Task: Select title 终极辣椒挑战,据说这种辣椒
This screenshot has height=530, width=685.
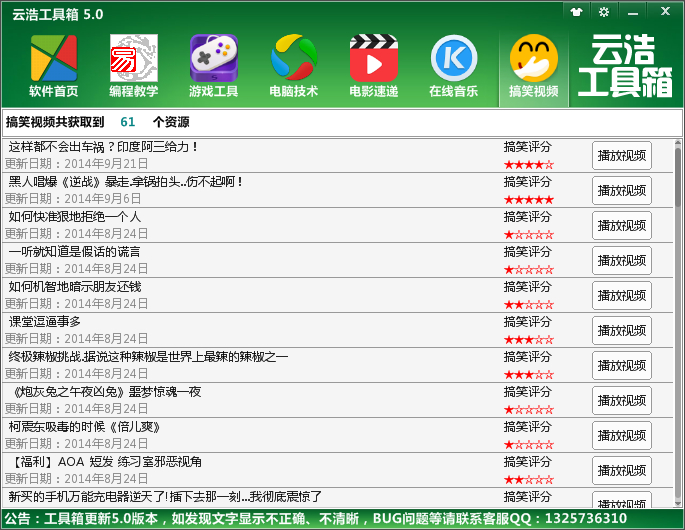Action: click(148, 357)
